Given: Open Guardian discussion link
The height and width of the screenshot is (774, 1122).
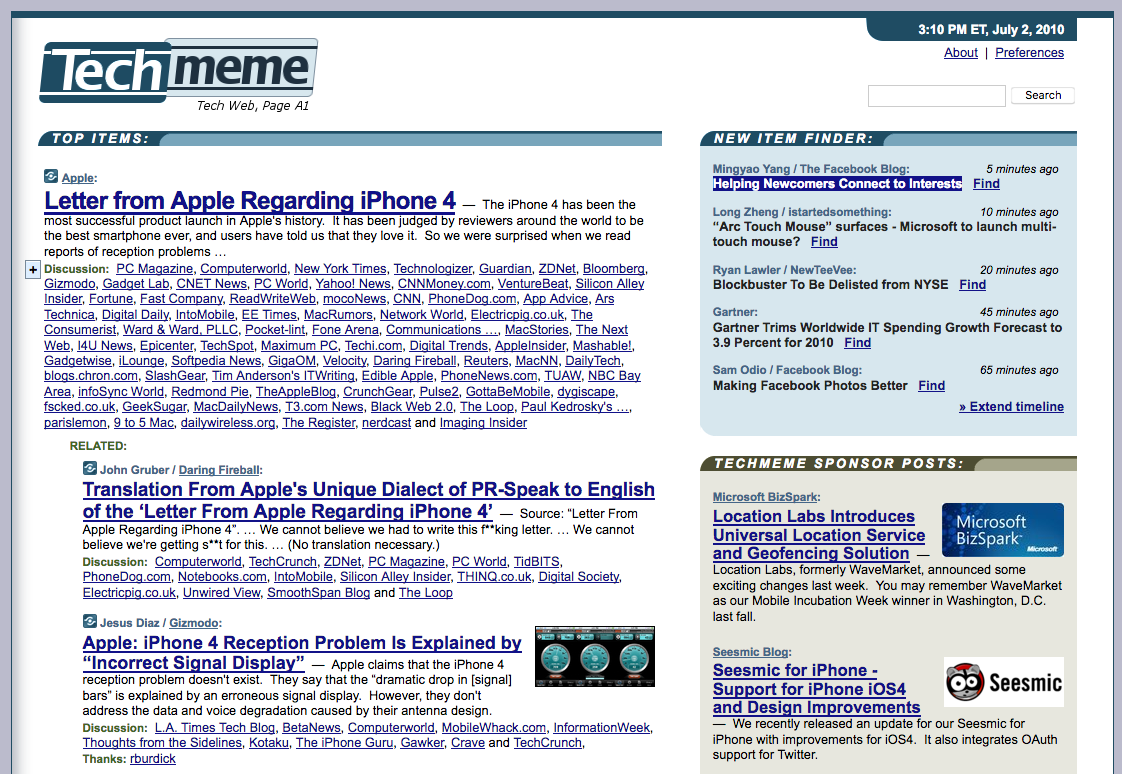Looking at the screenshot, I should (505, 268).
